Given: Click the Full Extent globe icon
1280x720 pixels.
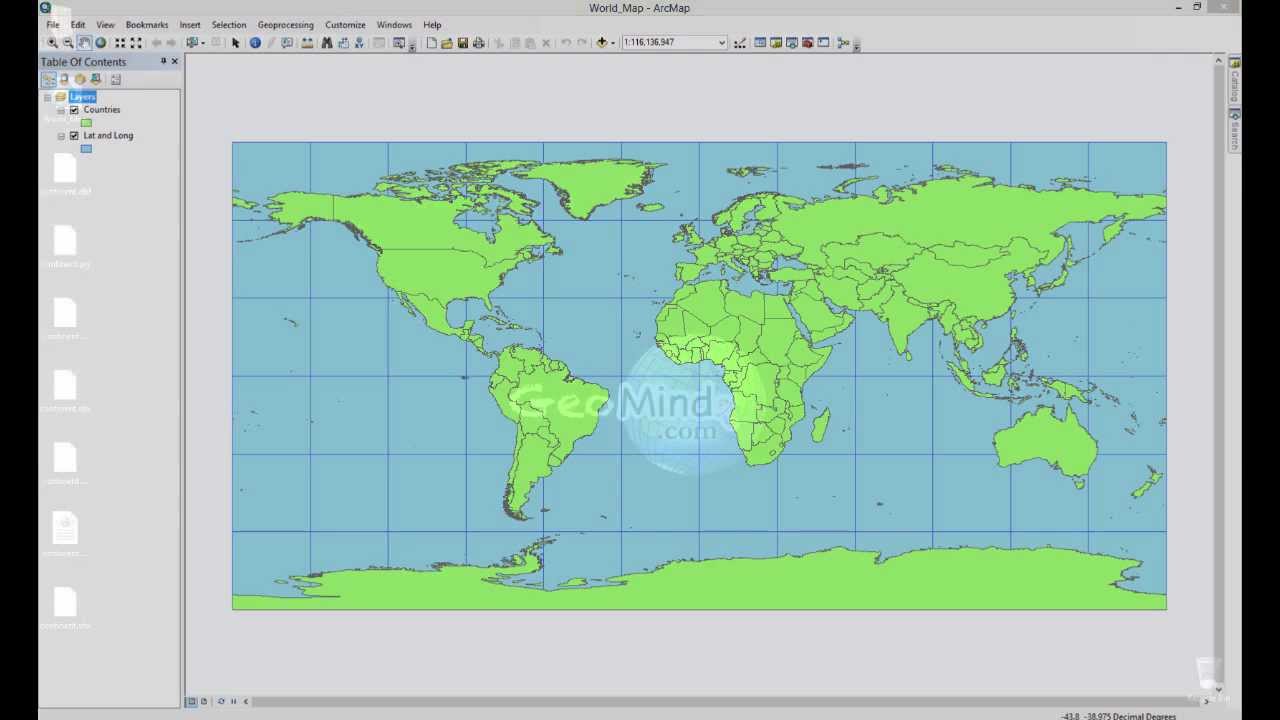Looking at the screenshot, I should [100, 42].
